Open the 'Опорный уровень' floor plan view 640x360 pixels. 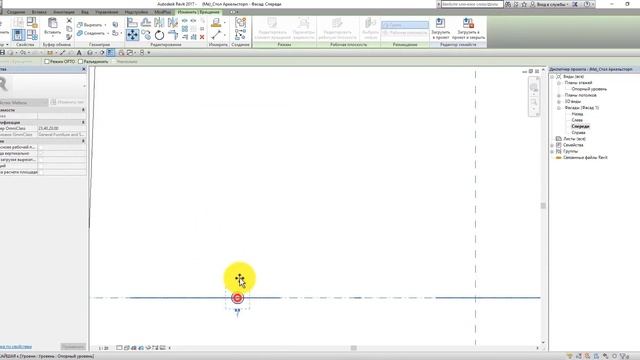(x=589, y=89)
